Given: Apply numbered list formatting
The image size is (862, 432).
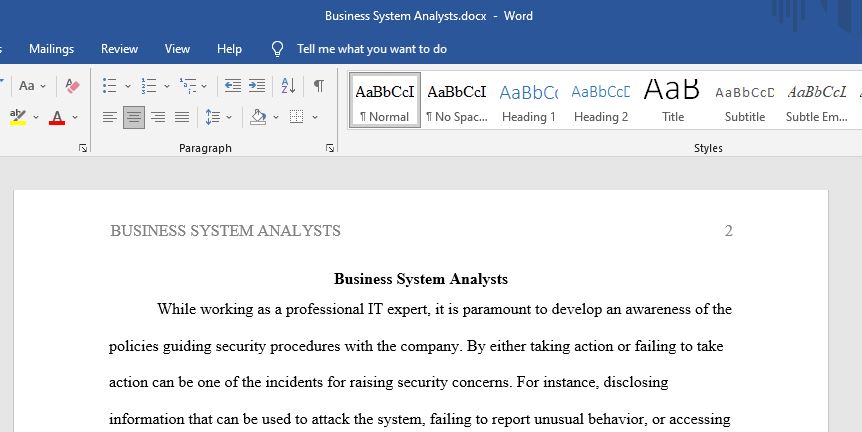Looking at the screenshot, I should point(148,86).
